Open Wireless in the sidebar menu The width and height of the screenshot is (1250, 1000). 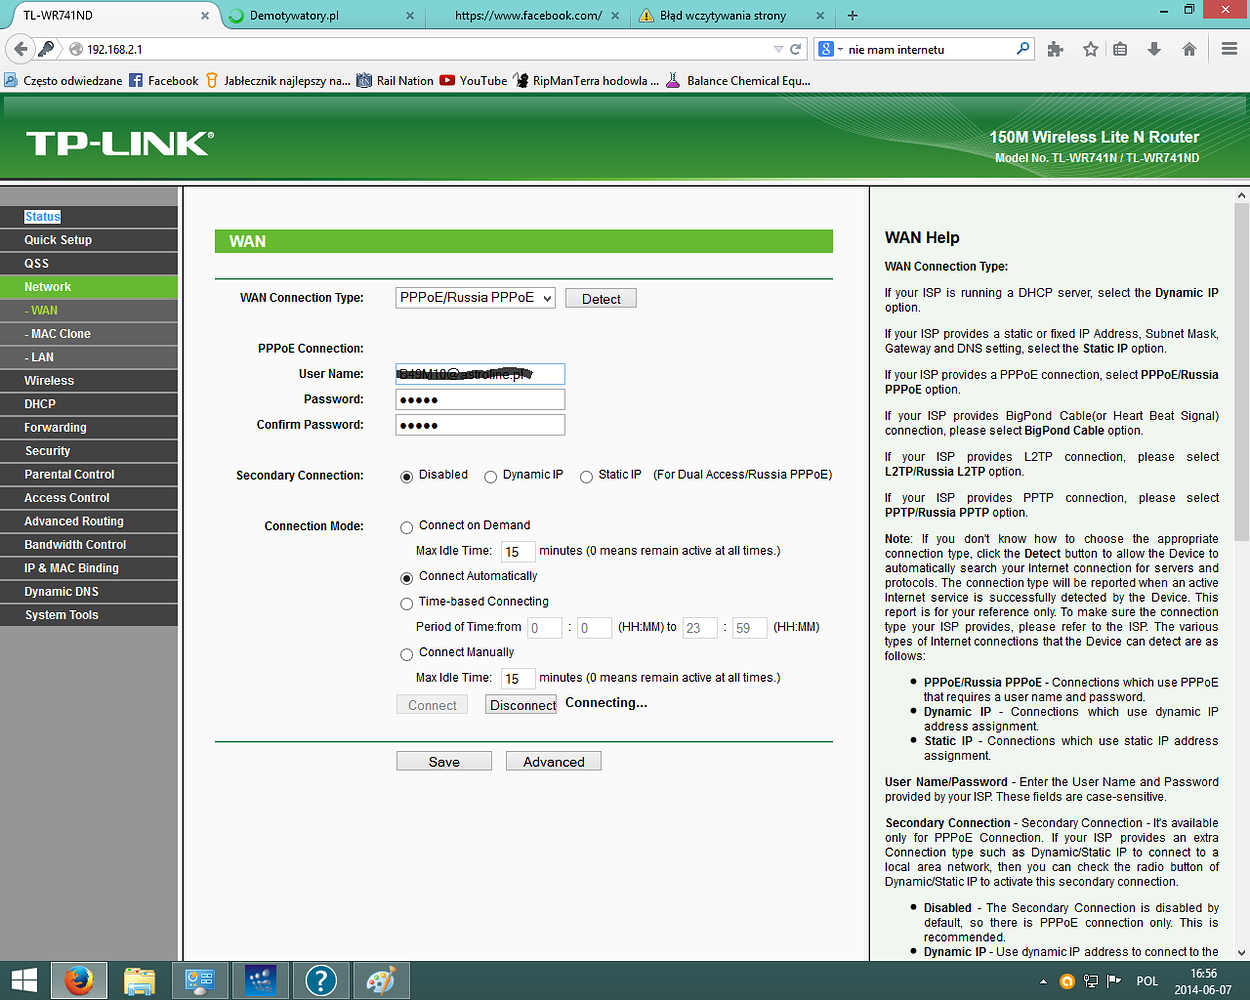click(x=50, y=381)
